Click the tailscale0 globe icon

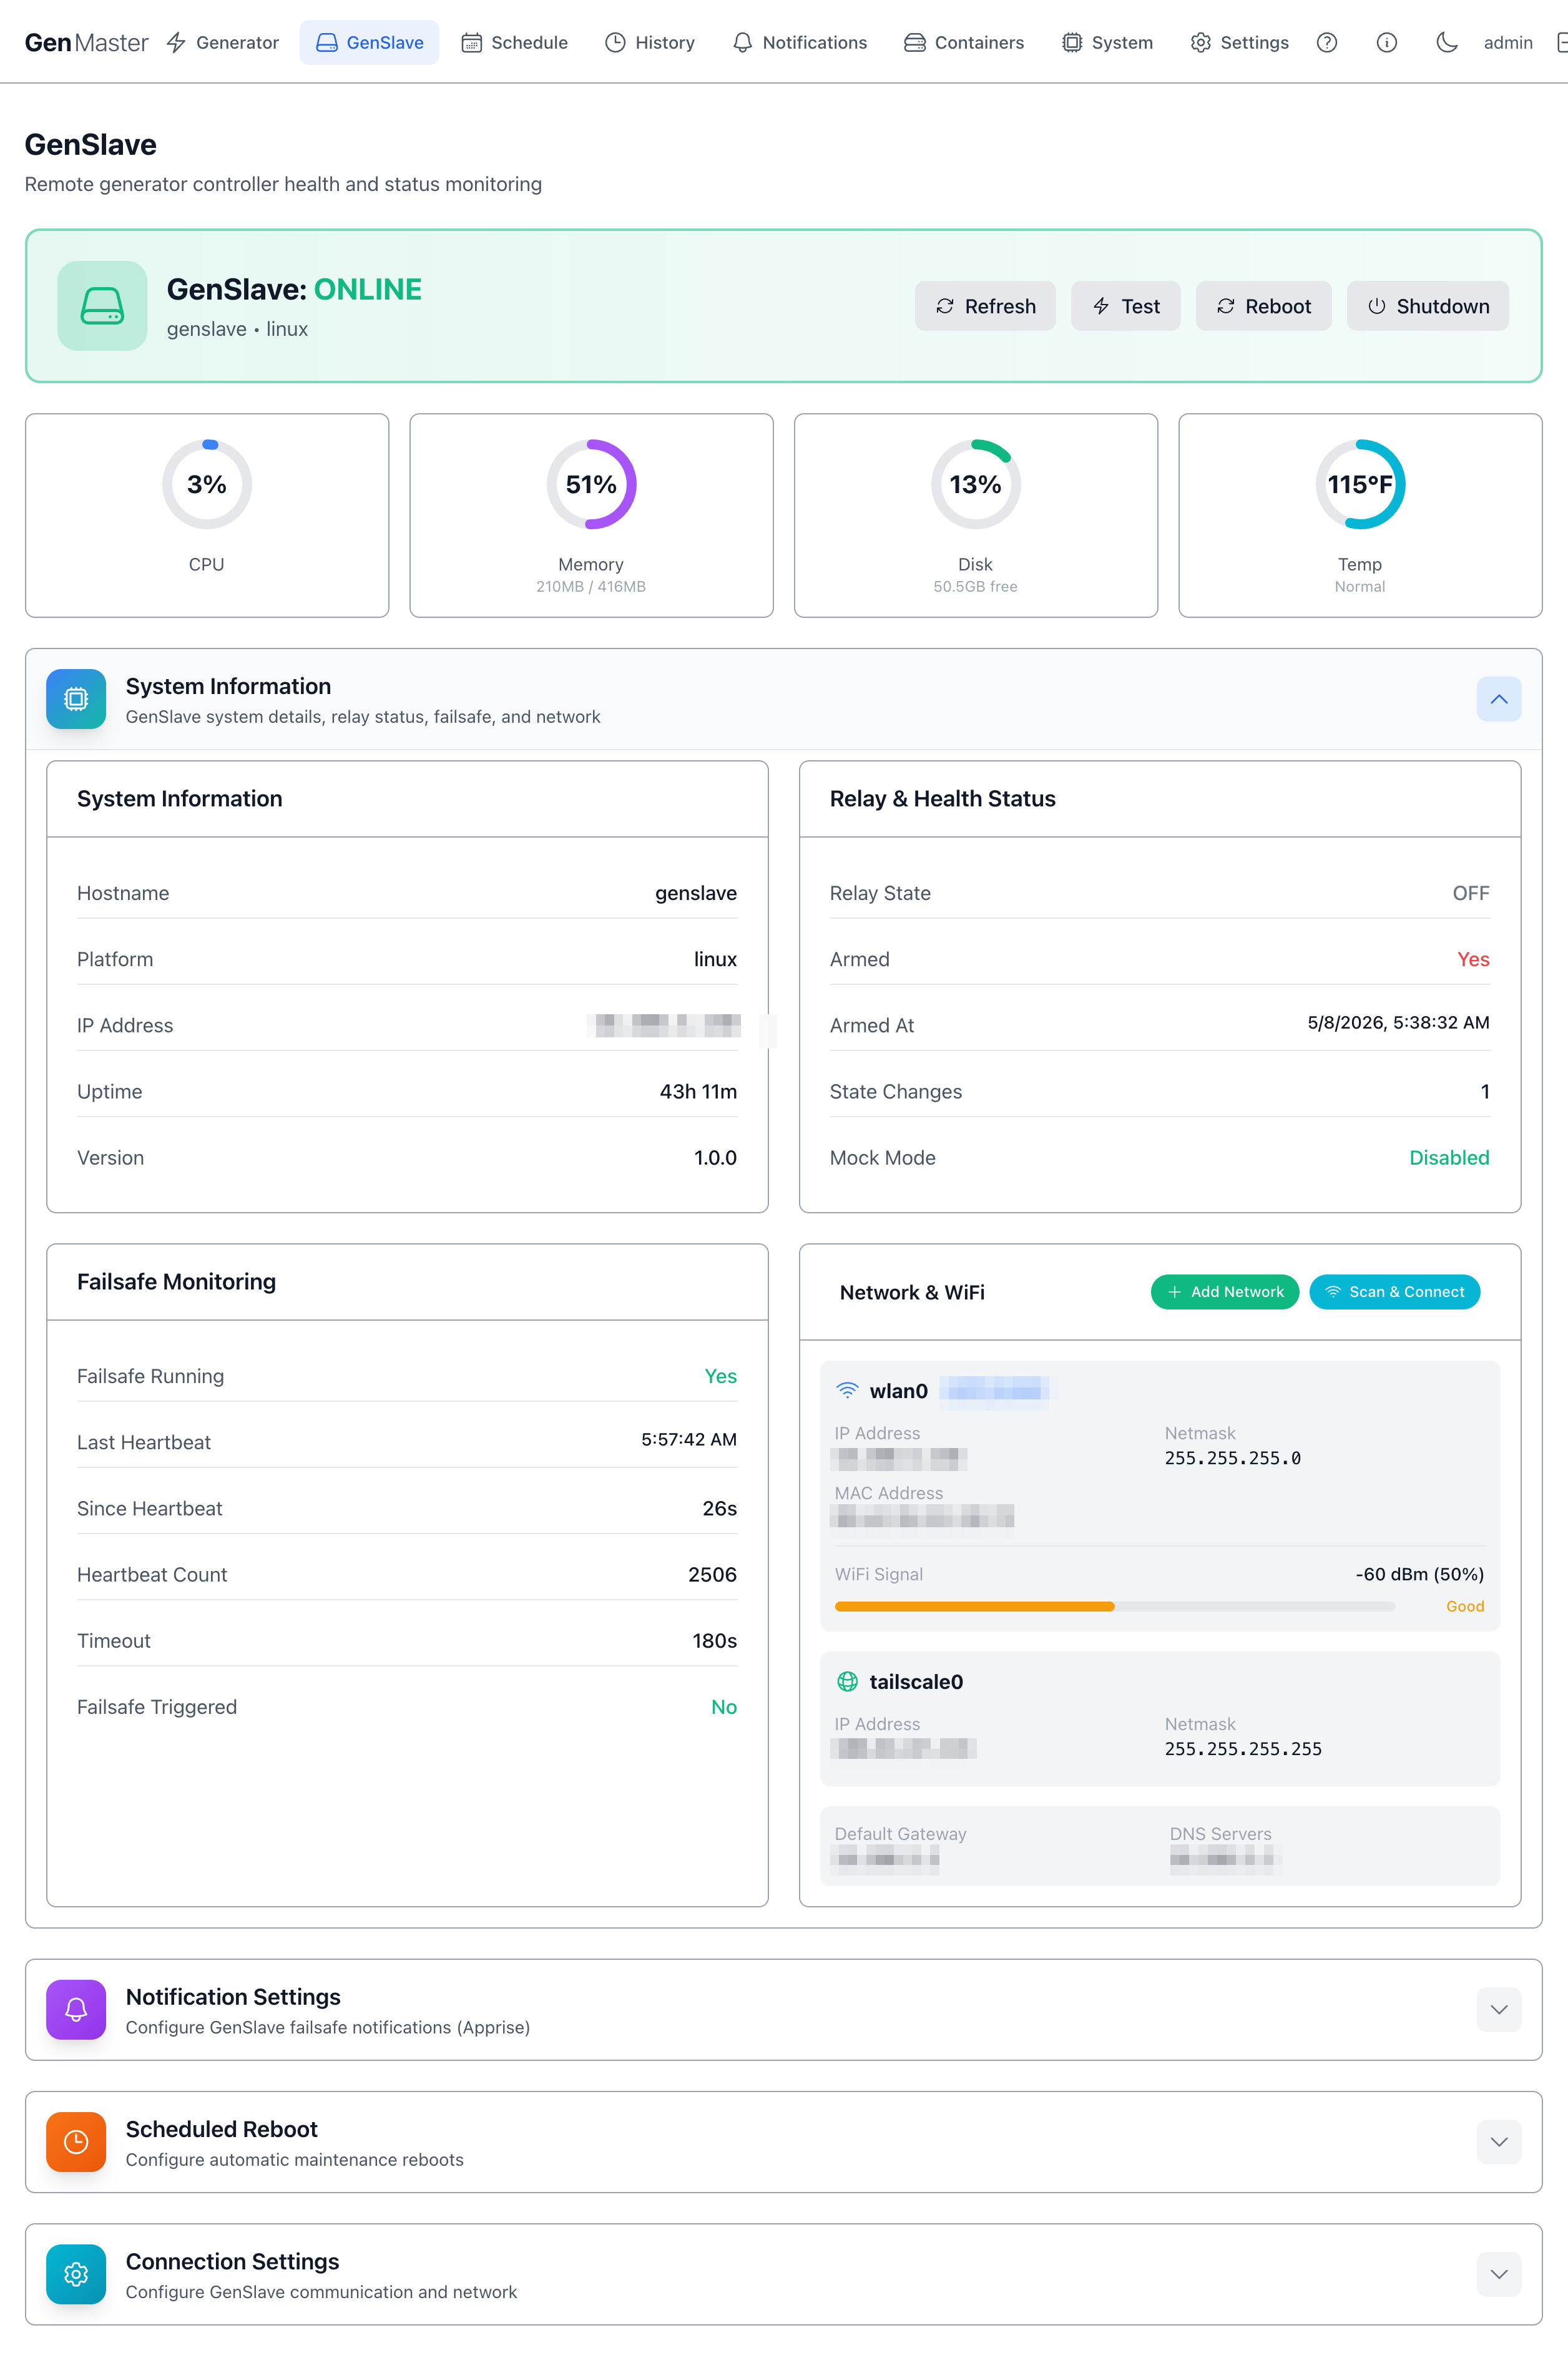[847, 1681]
